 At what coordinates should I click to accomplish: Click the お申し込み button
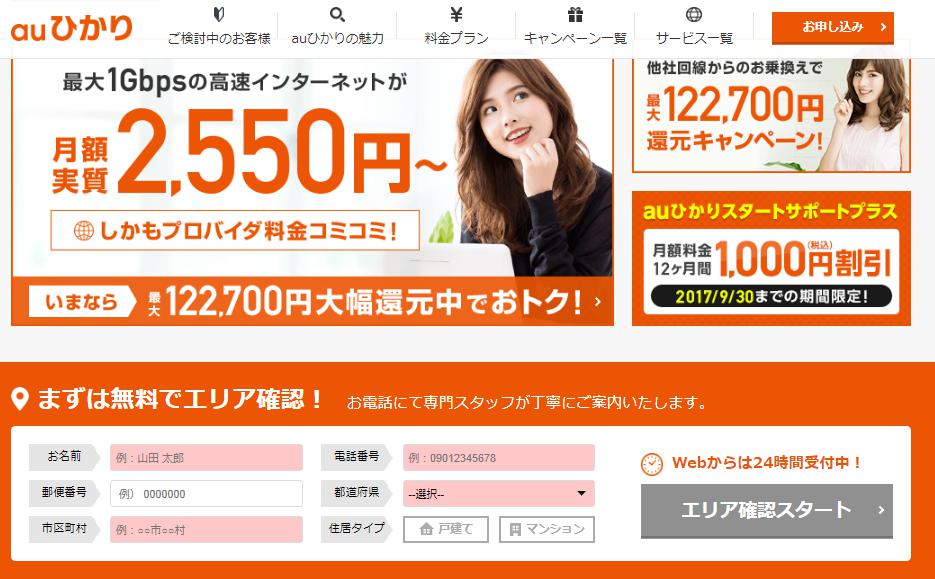tap(832, 27)
